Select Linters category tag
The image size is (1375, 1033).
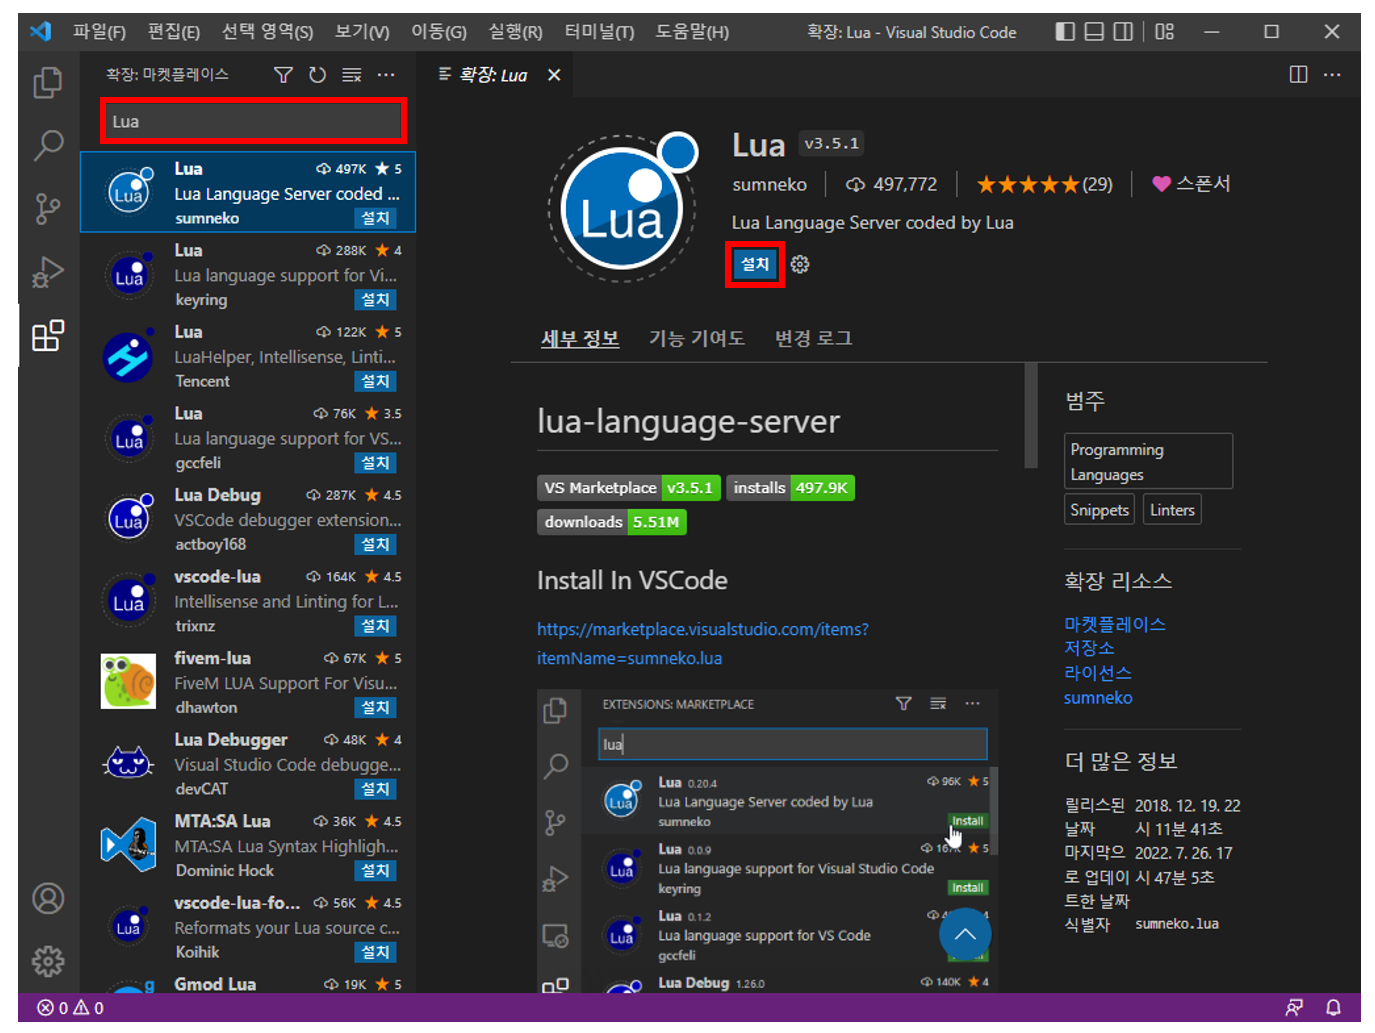click(x=1172, y=510)
